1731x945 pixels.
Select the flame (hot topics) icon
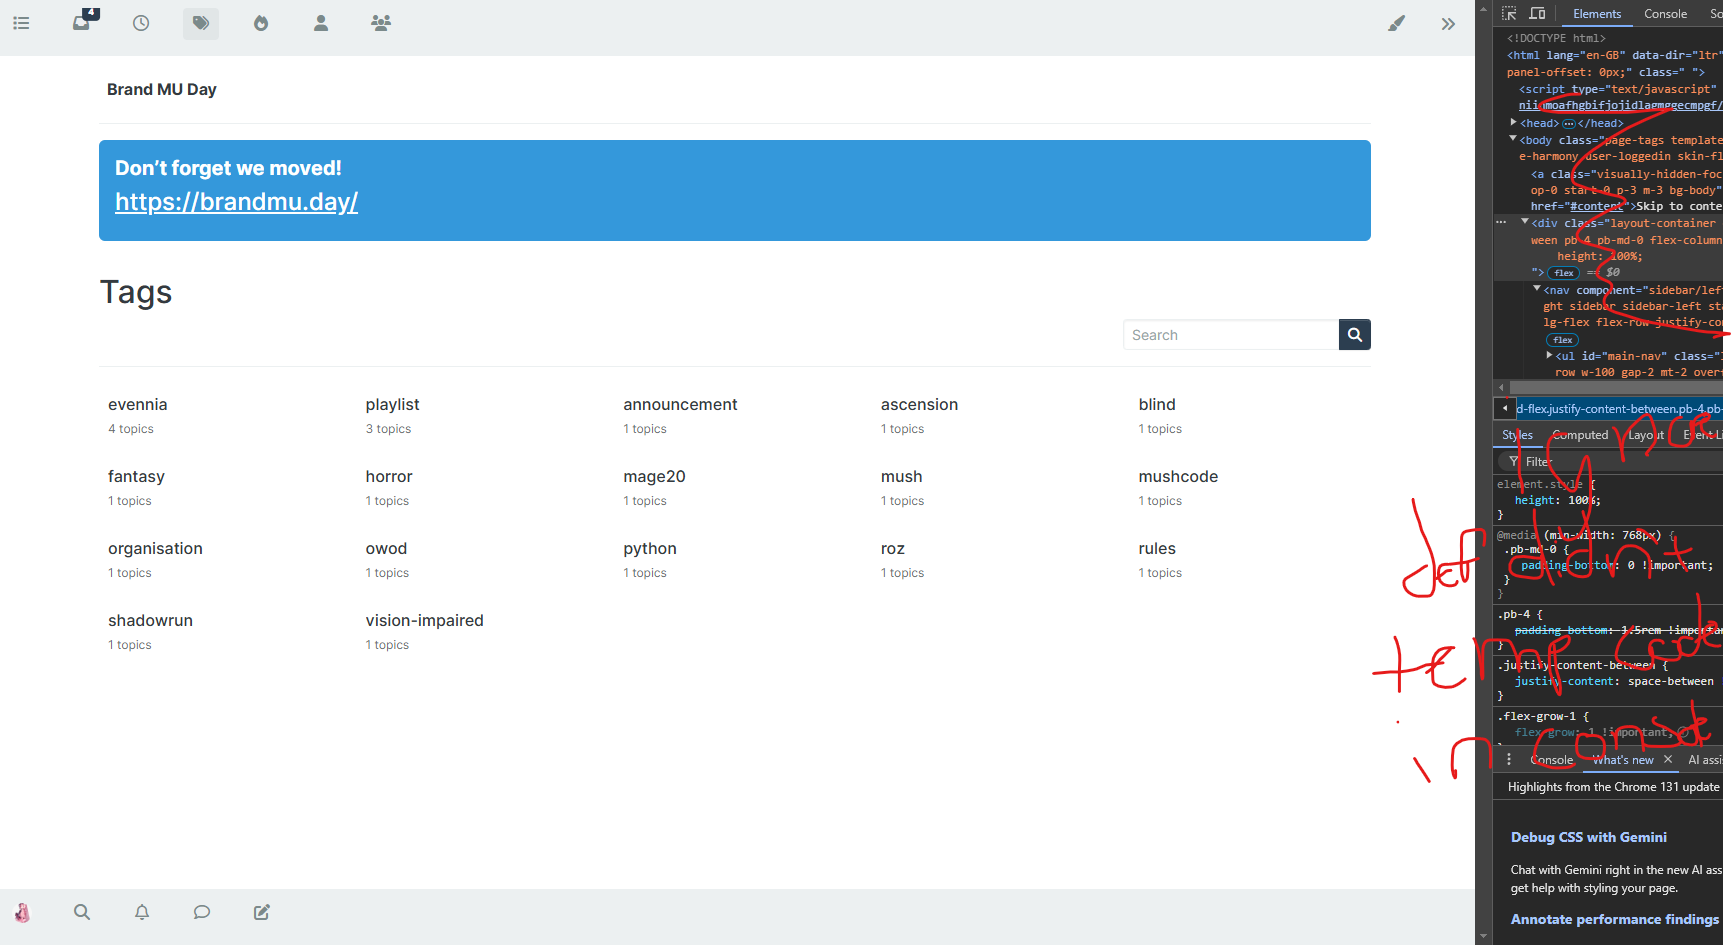(261, 23)
